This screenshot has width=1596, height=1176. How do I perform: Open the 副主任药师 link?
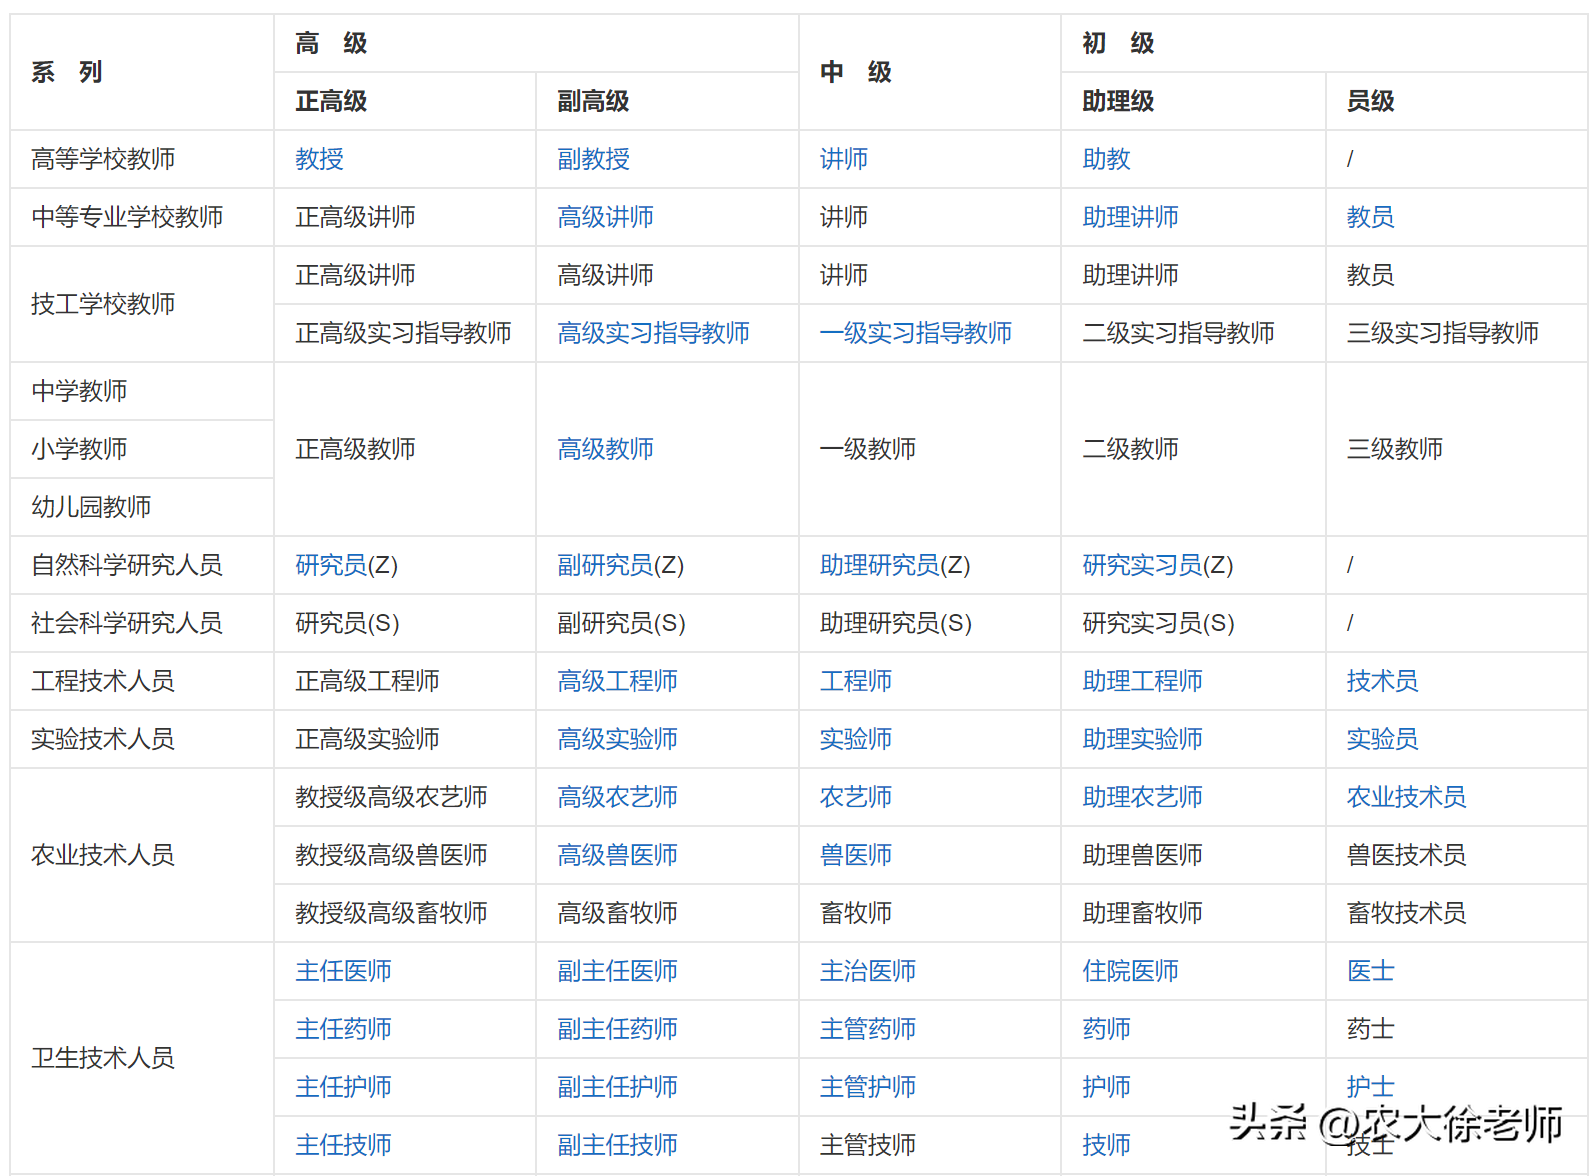coord(617,1029)
